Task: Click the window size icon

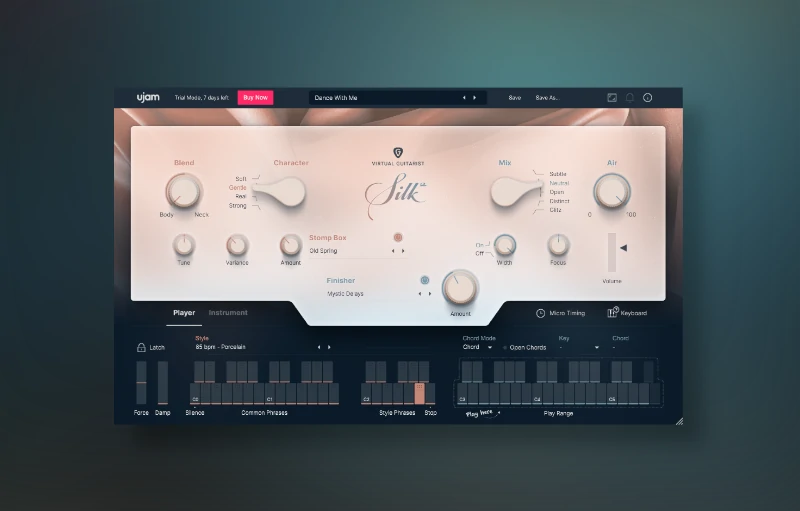Action: click(612, 97)
